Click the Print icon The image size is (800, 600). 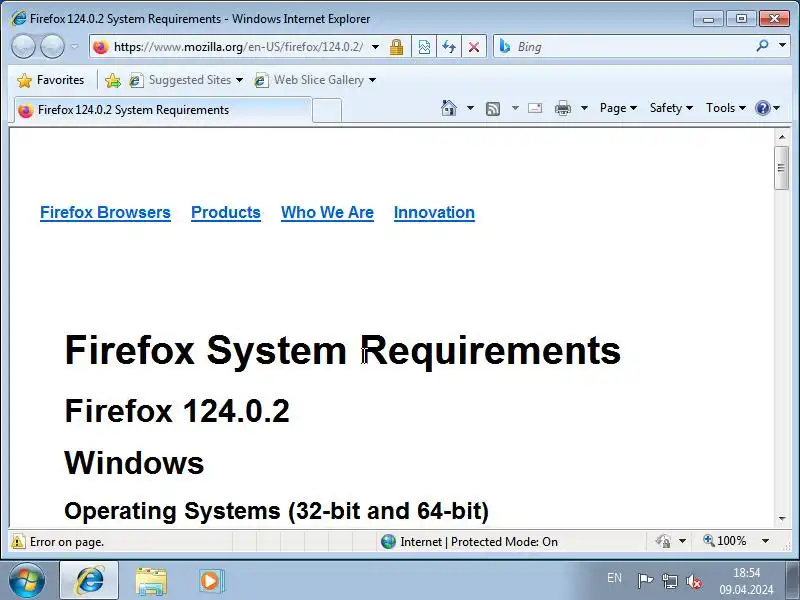tap(563, 108)
